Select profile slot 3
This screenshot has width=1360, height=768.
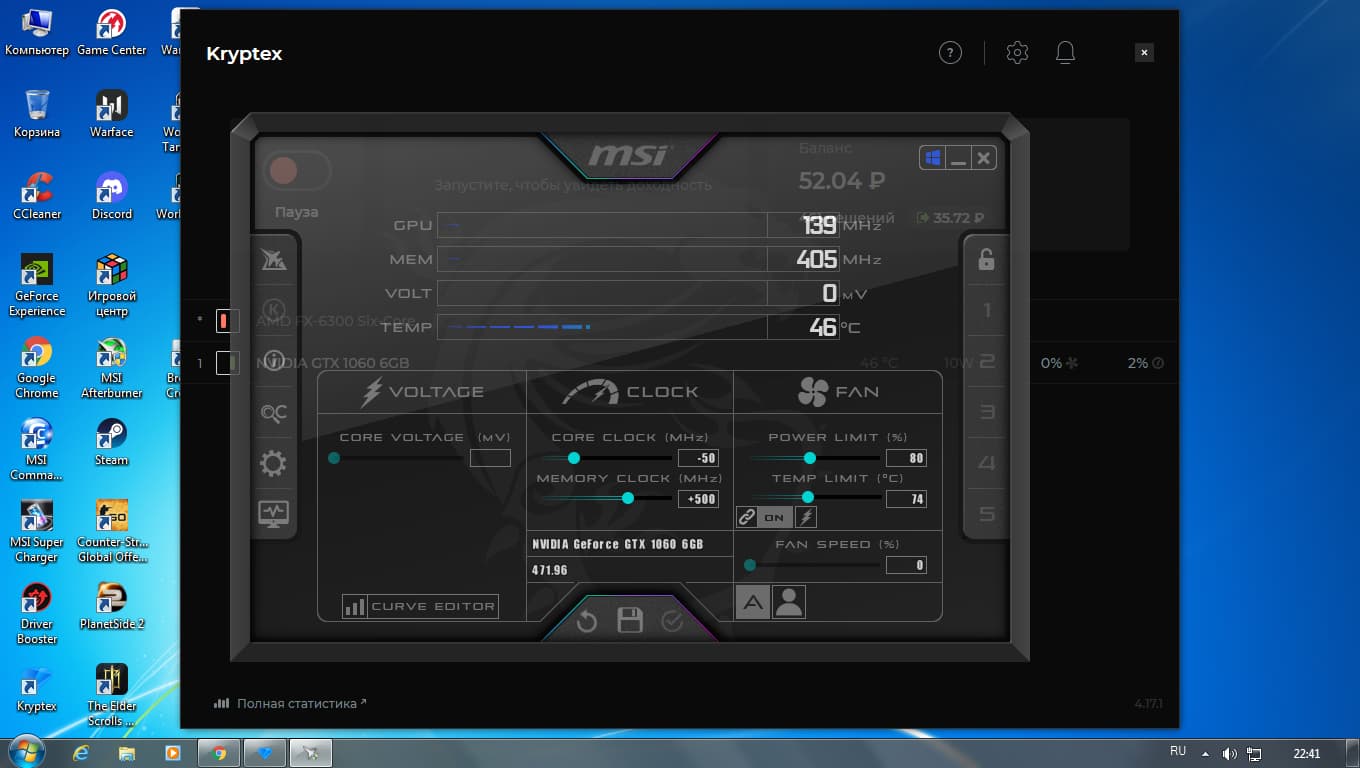point(986,412)
